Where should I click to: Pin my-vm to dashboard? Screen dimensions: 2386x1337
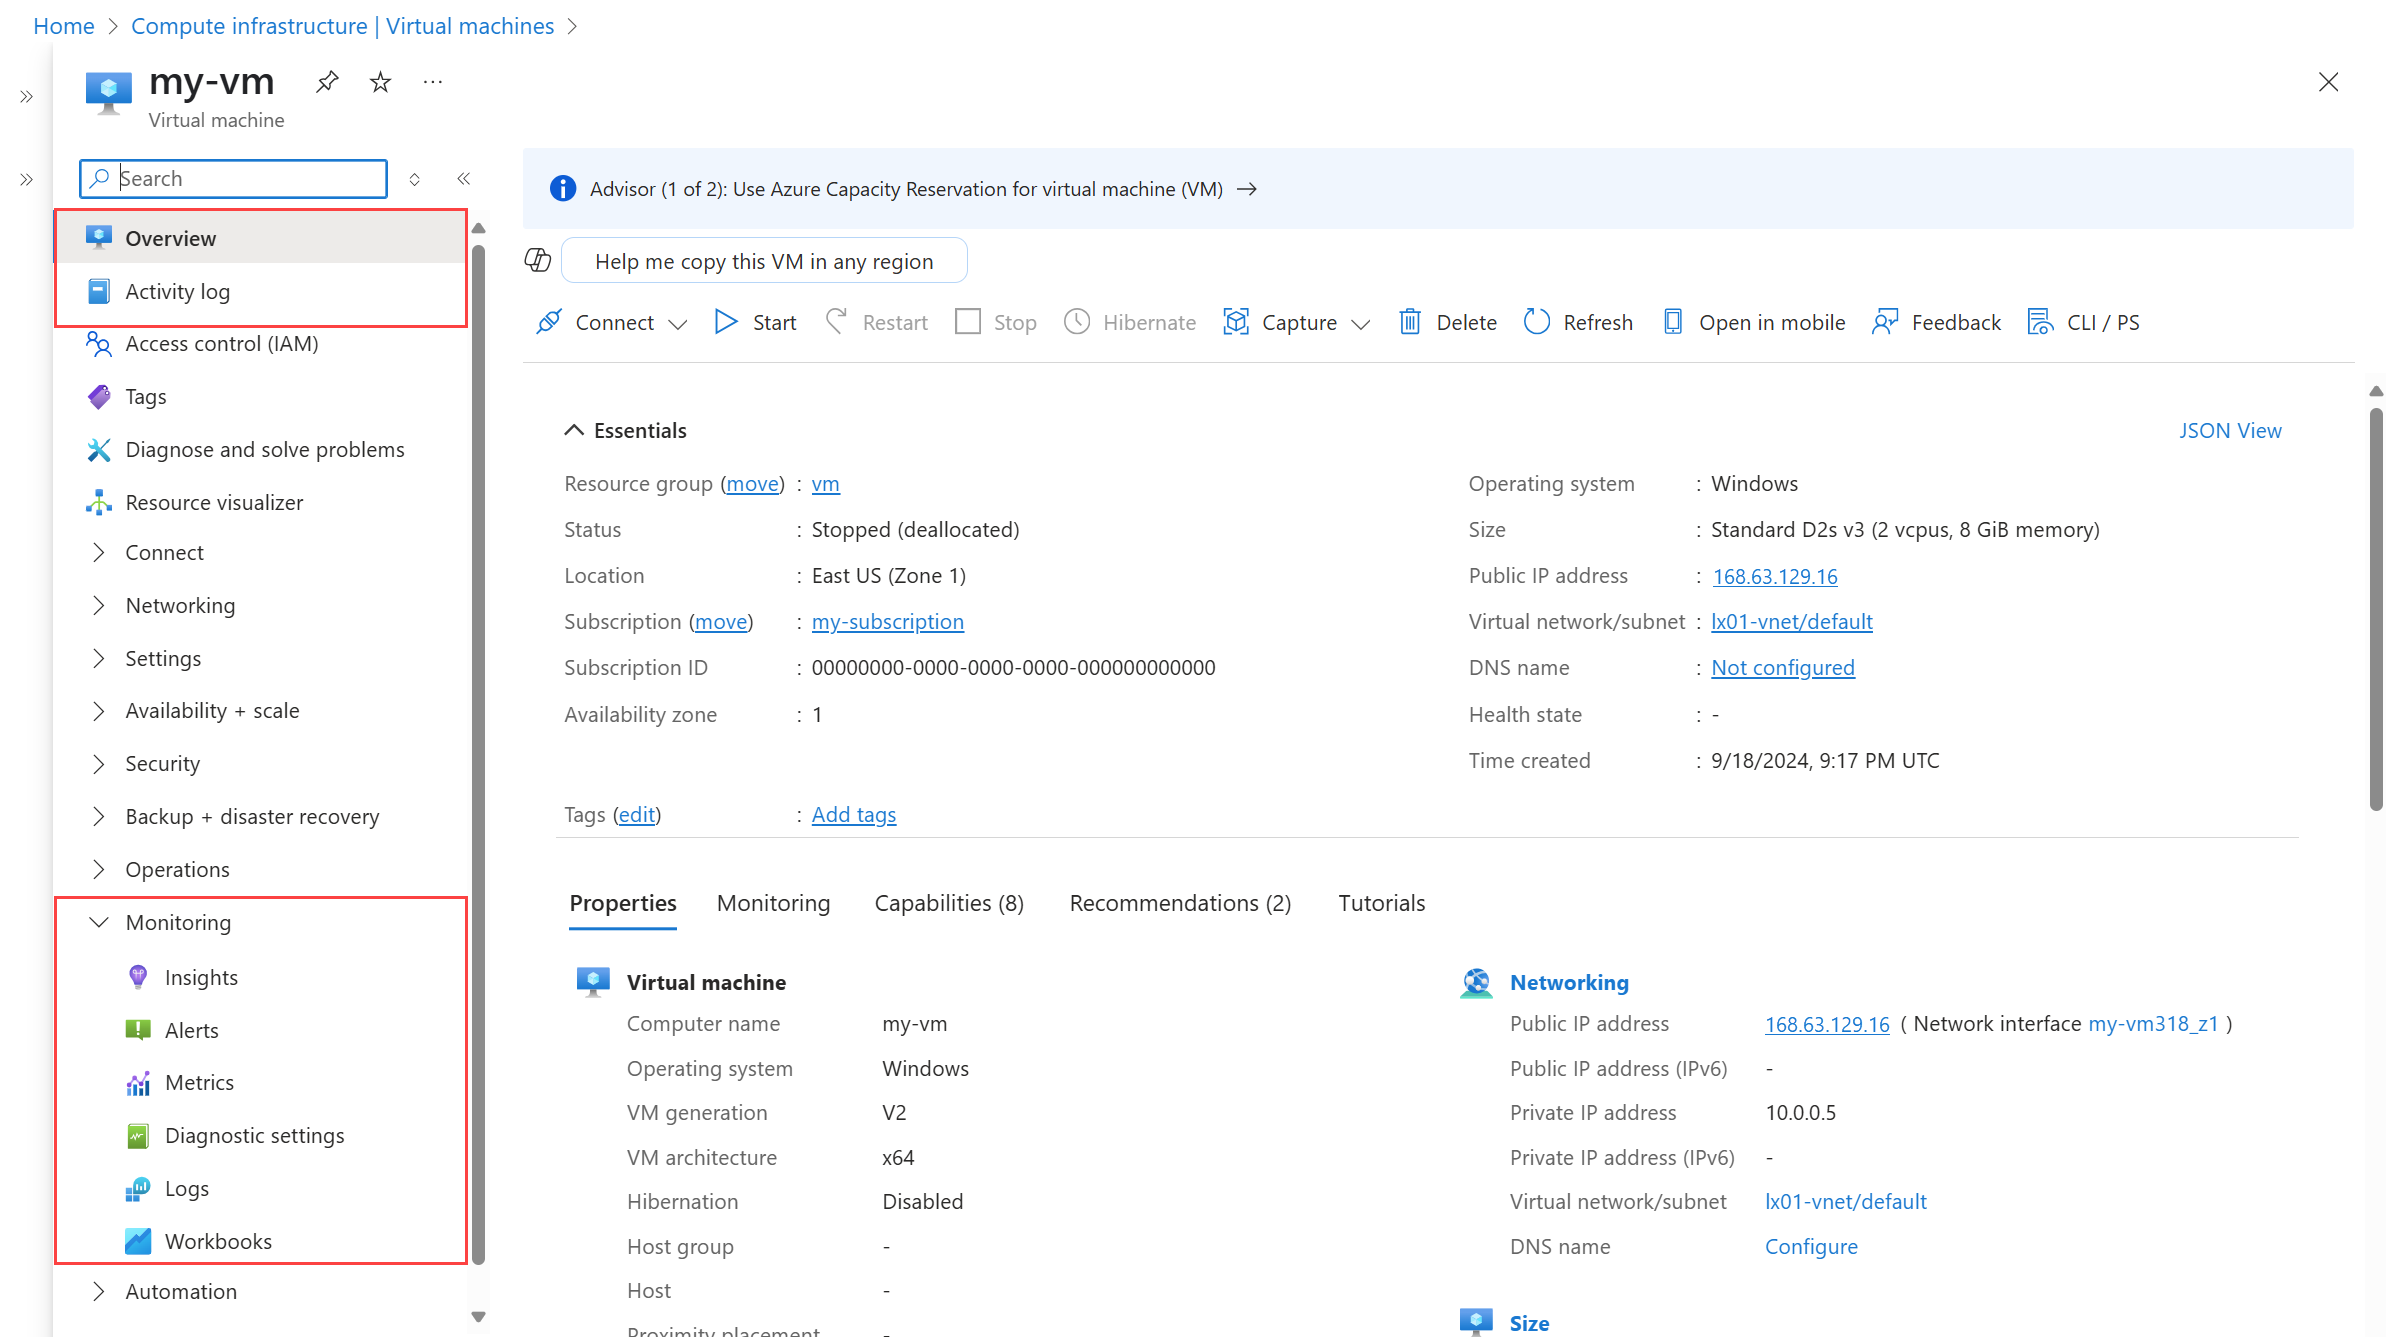coord(327,82)
